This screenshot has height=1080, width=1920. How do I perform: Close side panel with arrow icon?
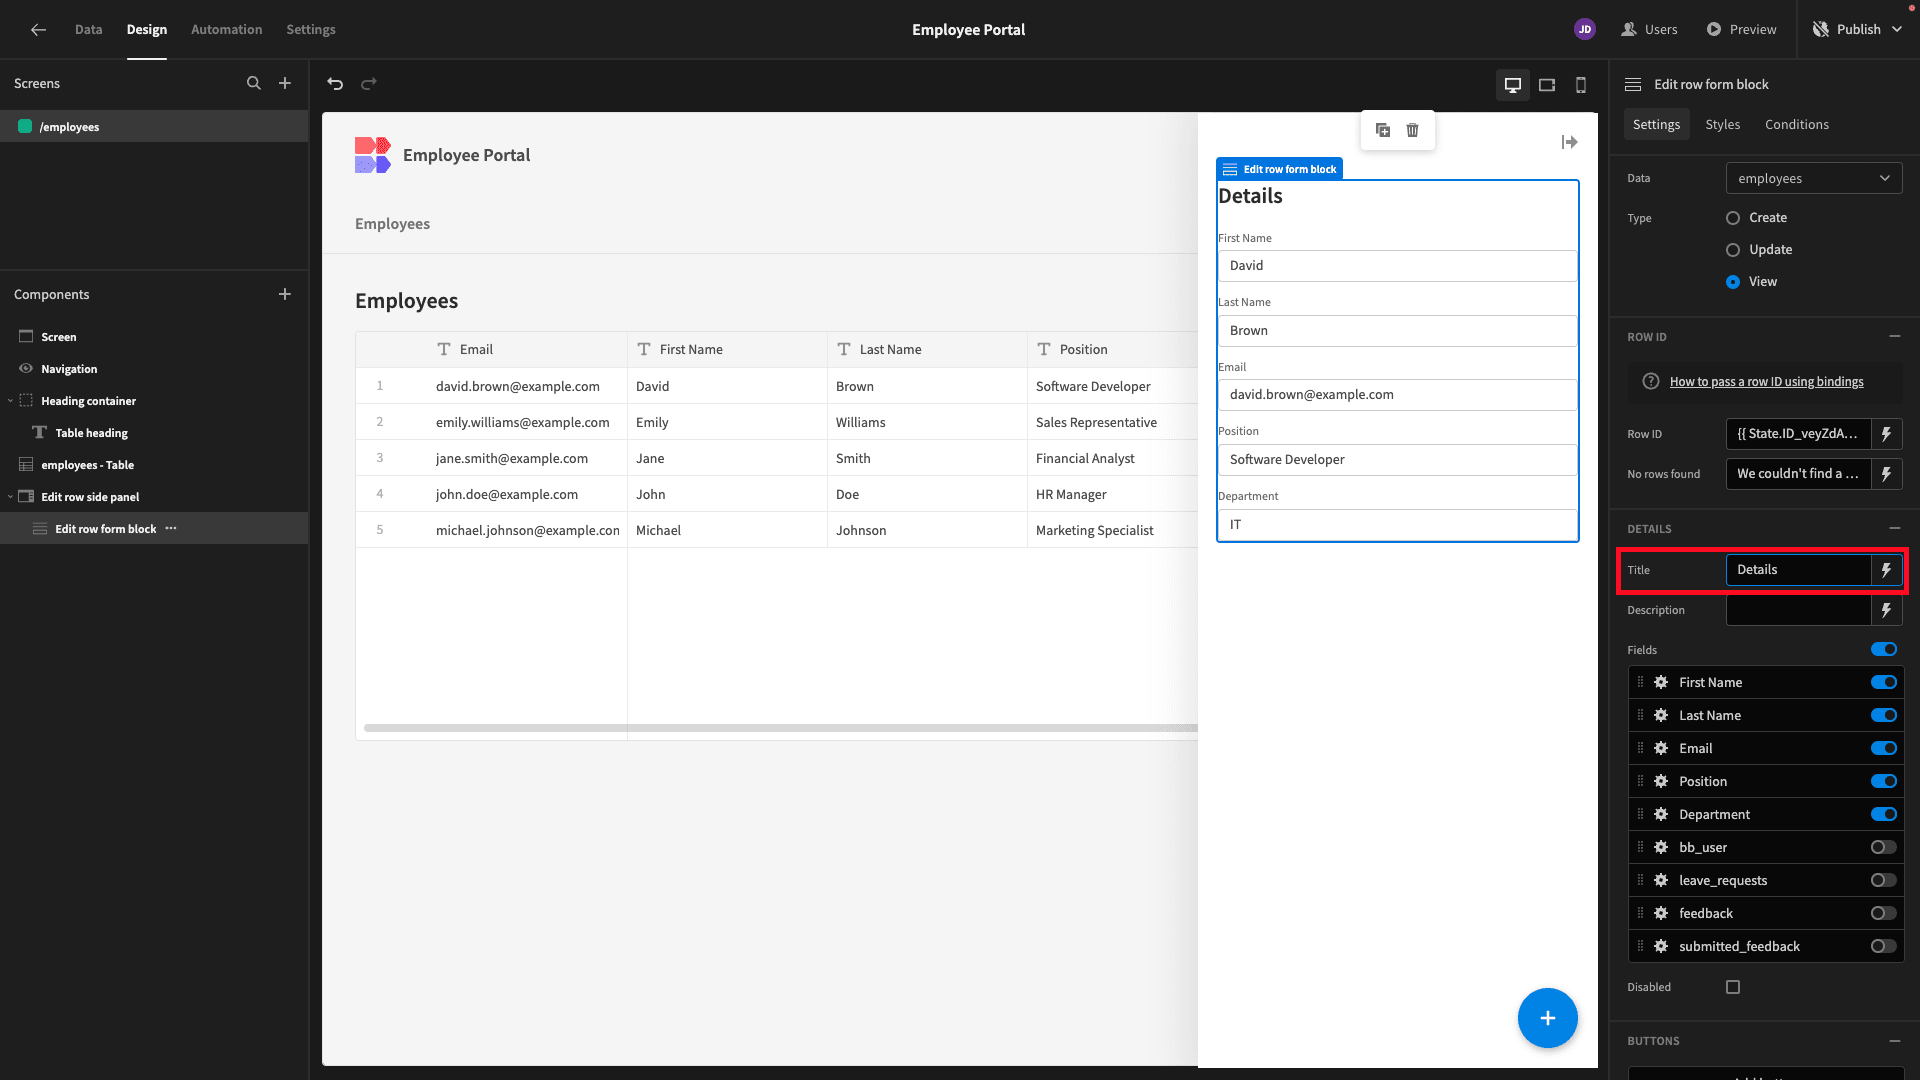click(1570, 143)
